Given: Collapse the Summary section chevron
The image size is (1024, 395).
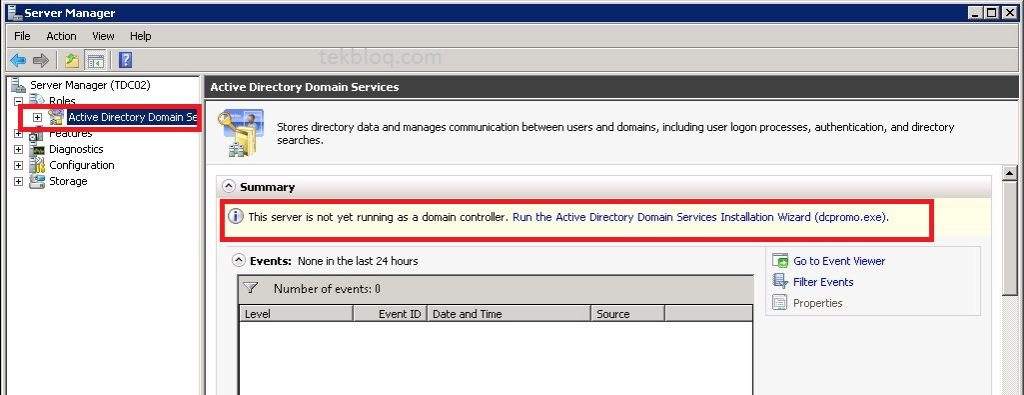Looking at the screenshot, I should [x=229, y=187].
